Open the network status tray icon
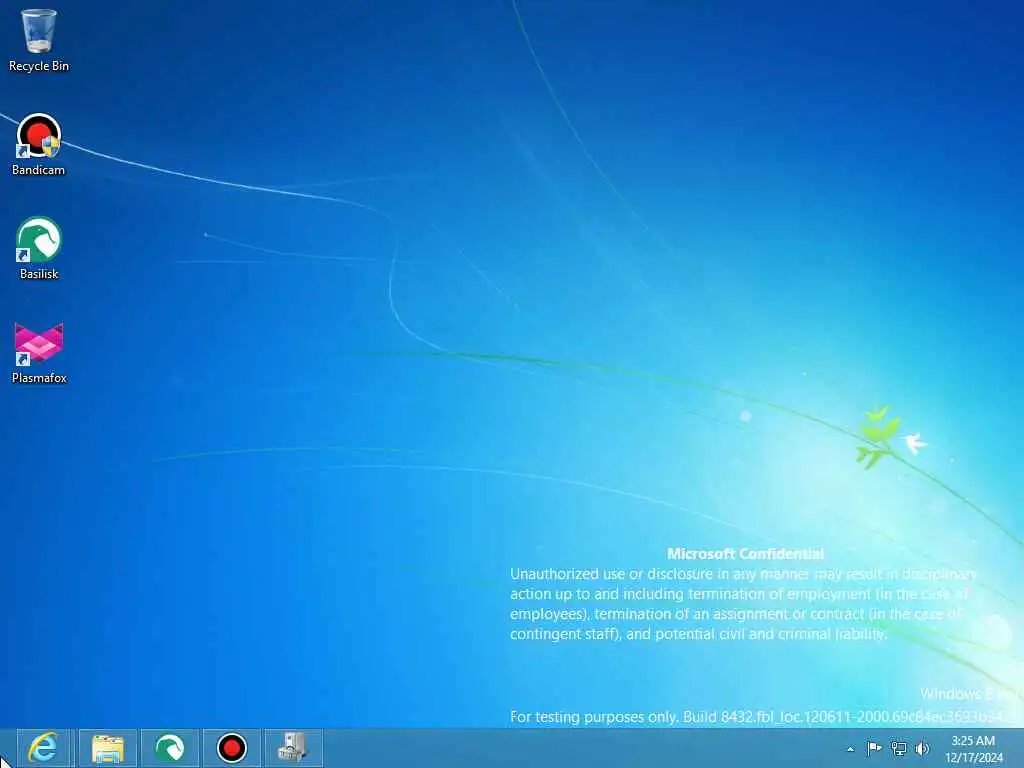1024x768 pixels. 899,748
